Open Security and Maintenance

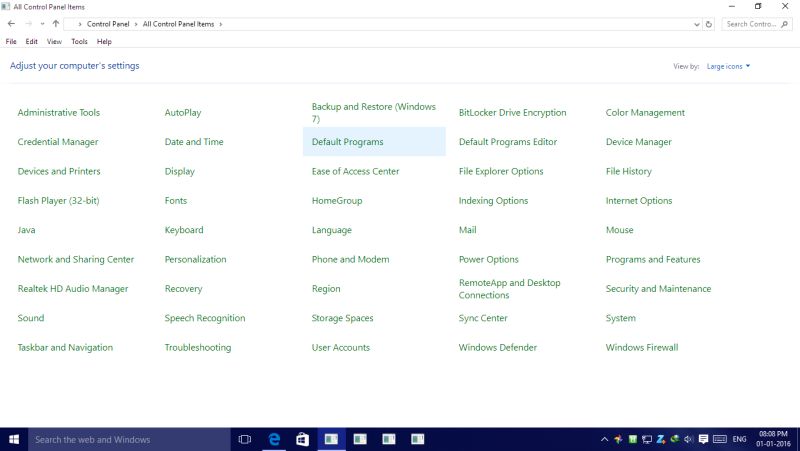click(658, 289)
